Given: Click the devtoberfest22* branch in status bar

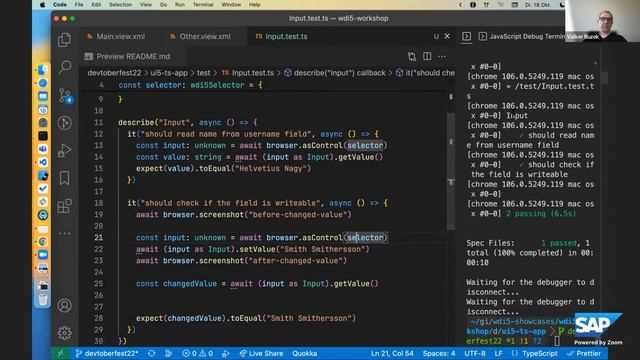Looking at the screenshot, I should (x=107, y=353).
